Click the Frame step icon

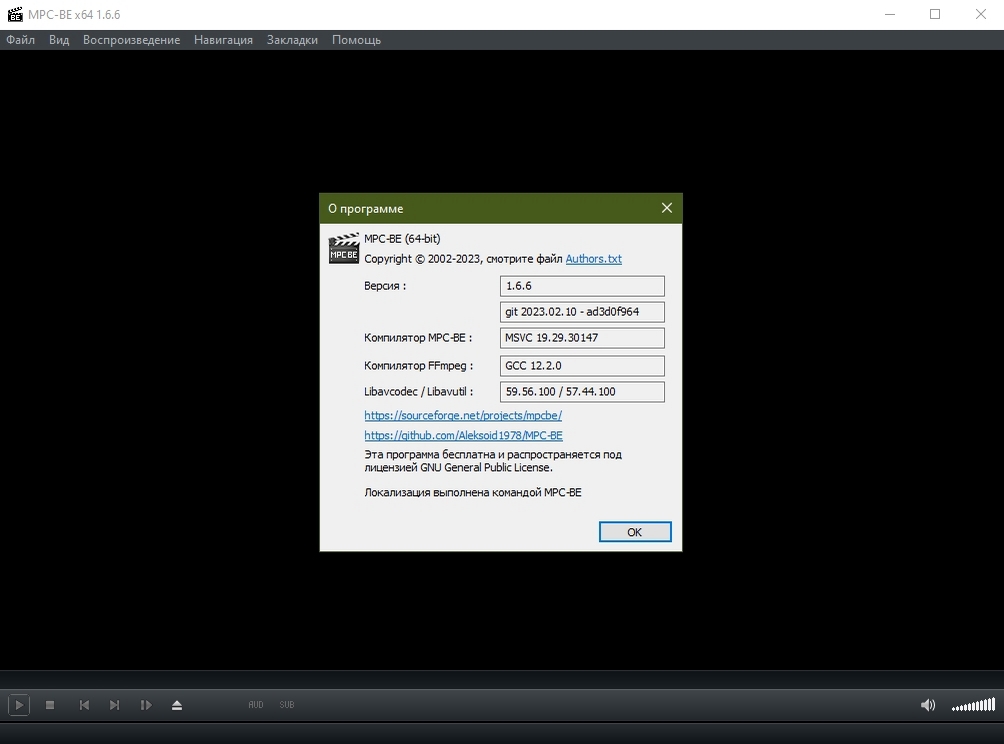146,705
